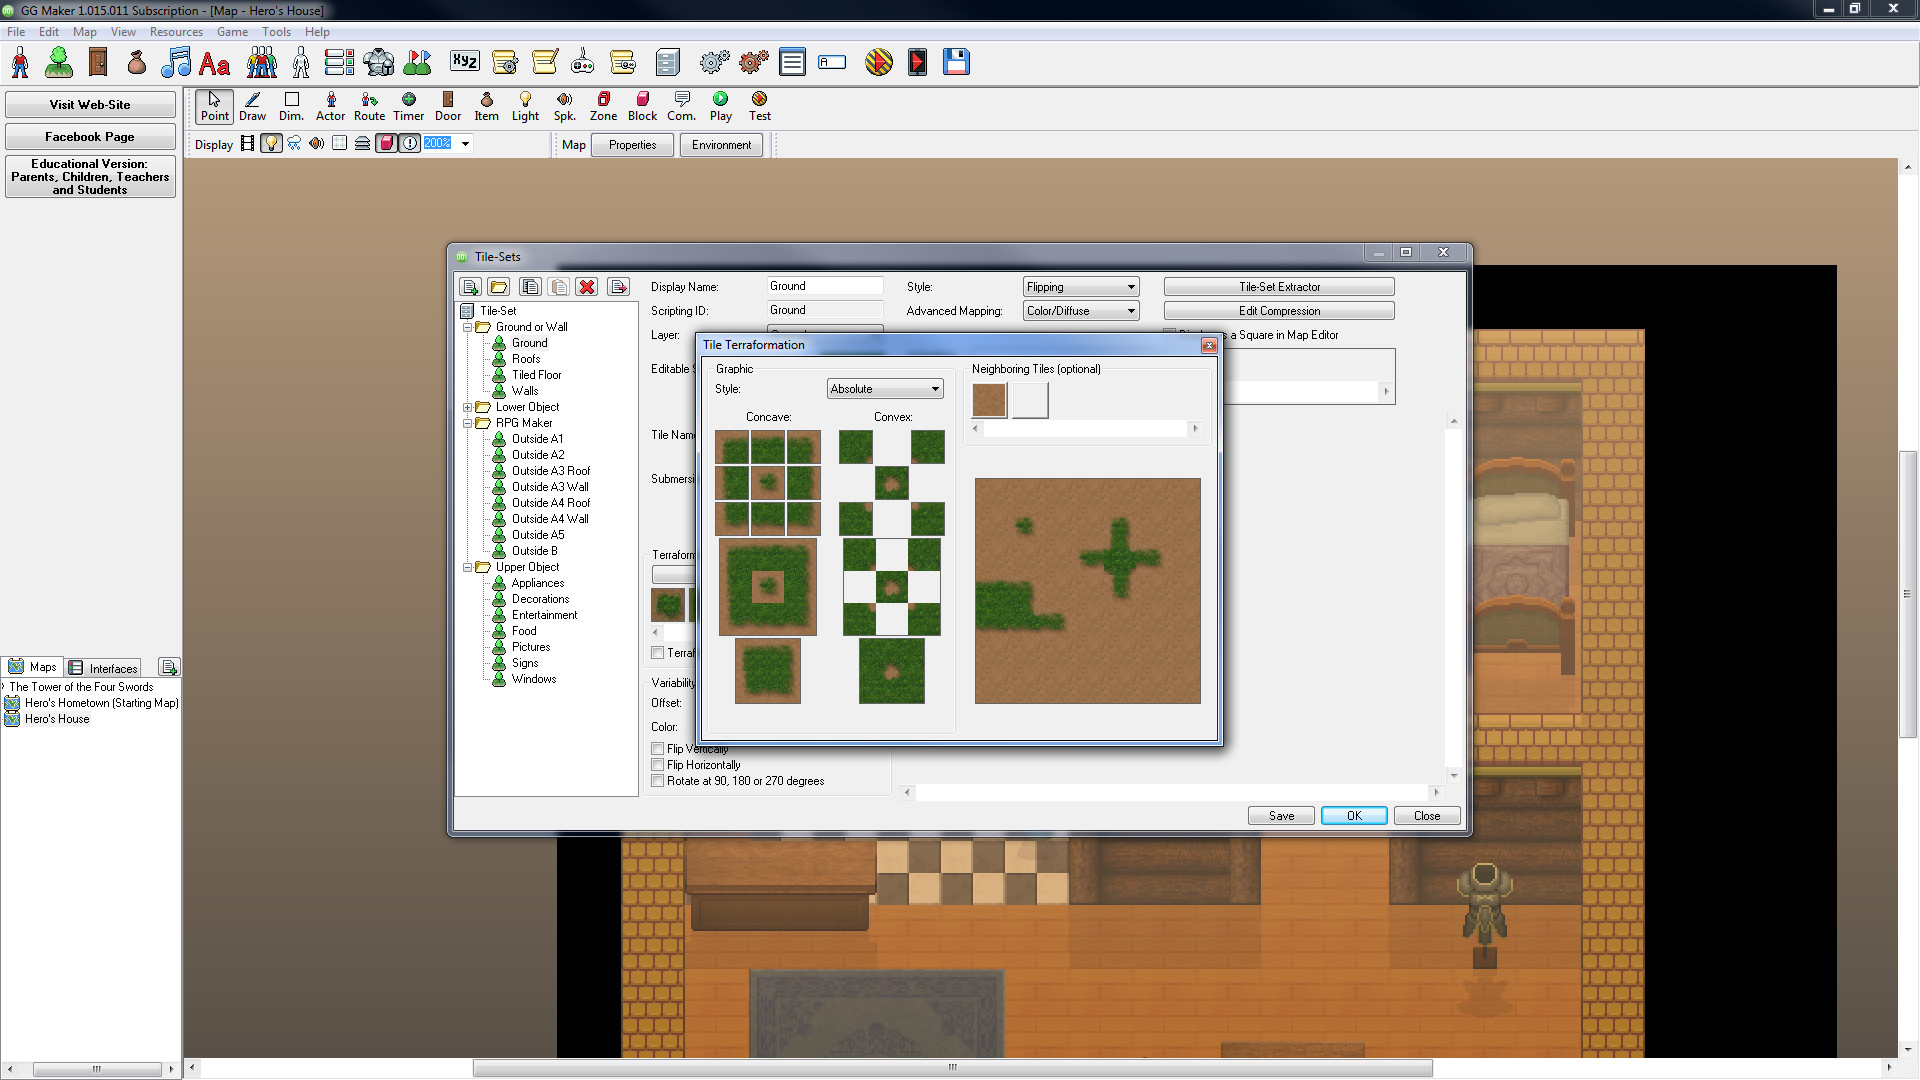Open the Flipping style dropdown
This screenshot has height=1080, width=1920.
[x=1080, y=287]
